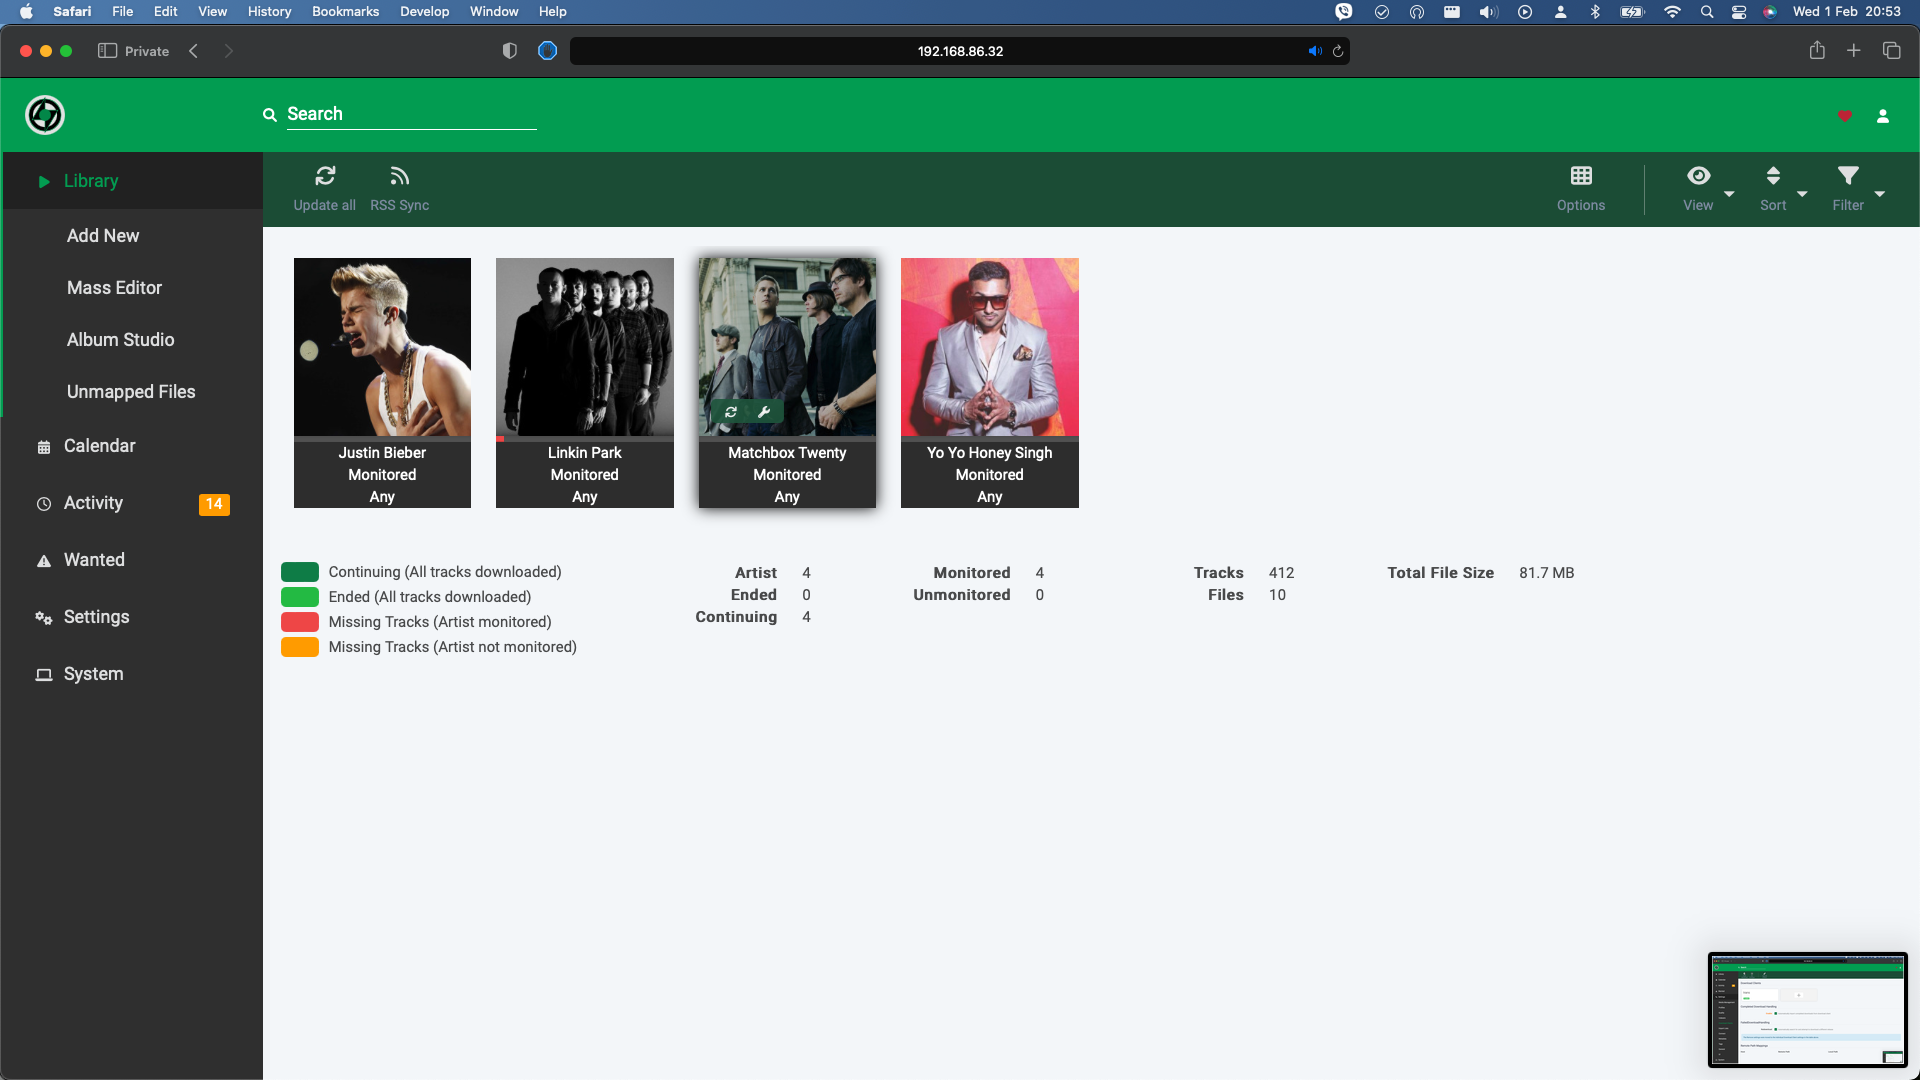Open the Develop menu in menu bar
The height and width of the screenshot is (1080, 1920).
pyautogui.click(x=424, y=11)
